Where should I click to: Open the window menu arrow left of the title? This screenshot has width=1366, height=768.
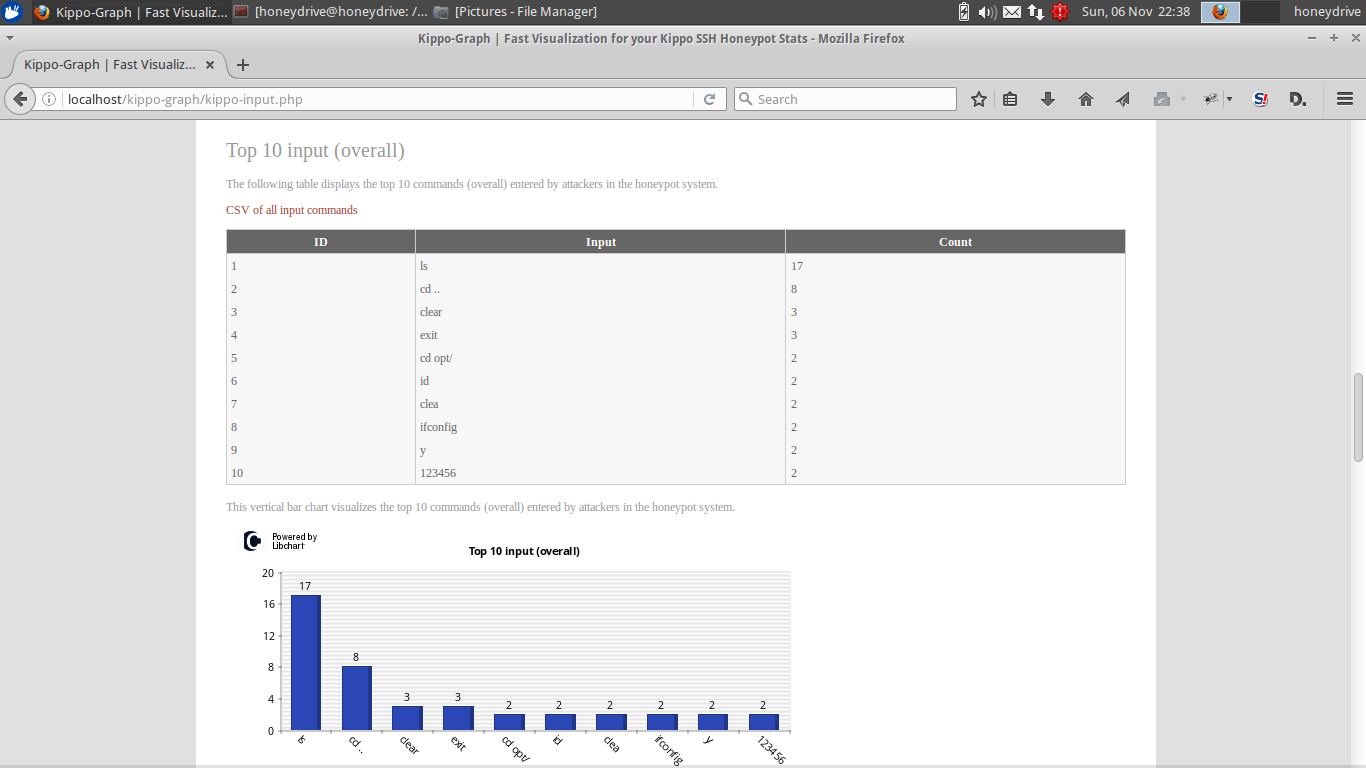click(x=10, y=38)
